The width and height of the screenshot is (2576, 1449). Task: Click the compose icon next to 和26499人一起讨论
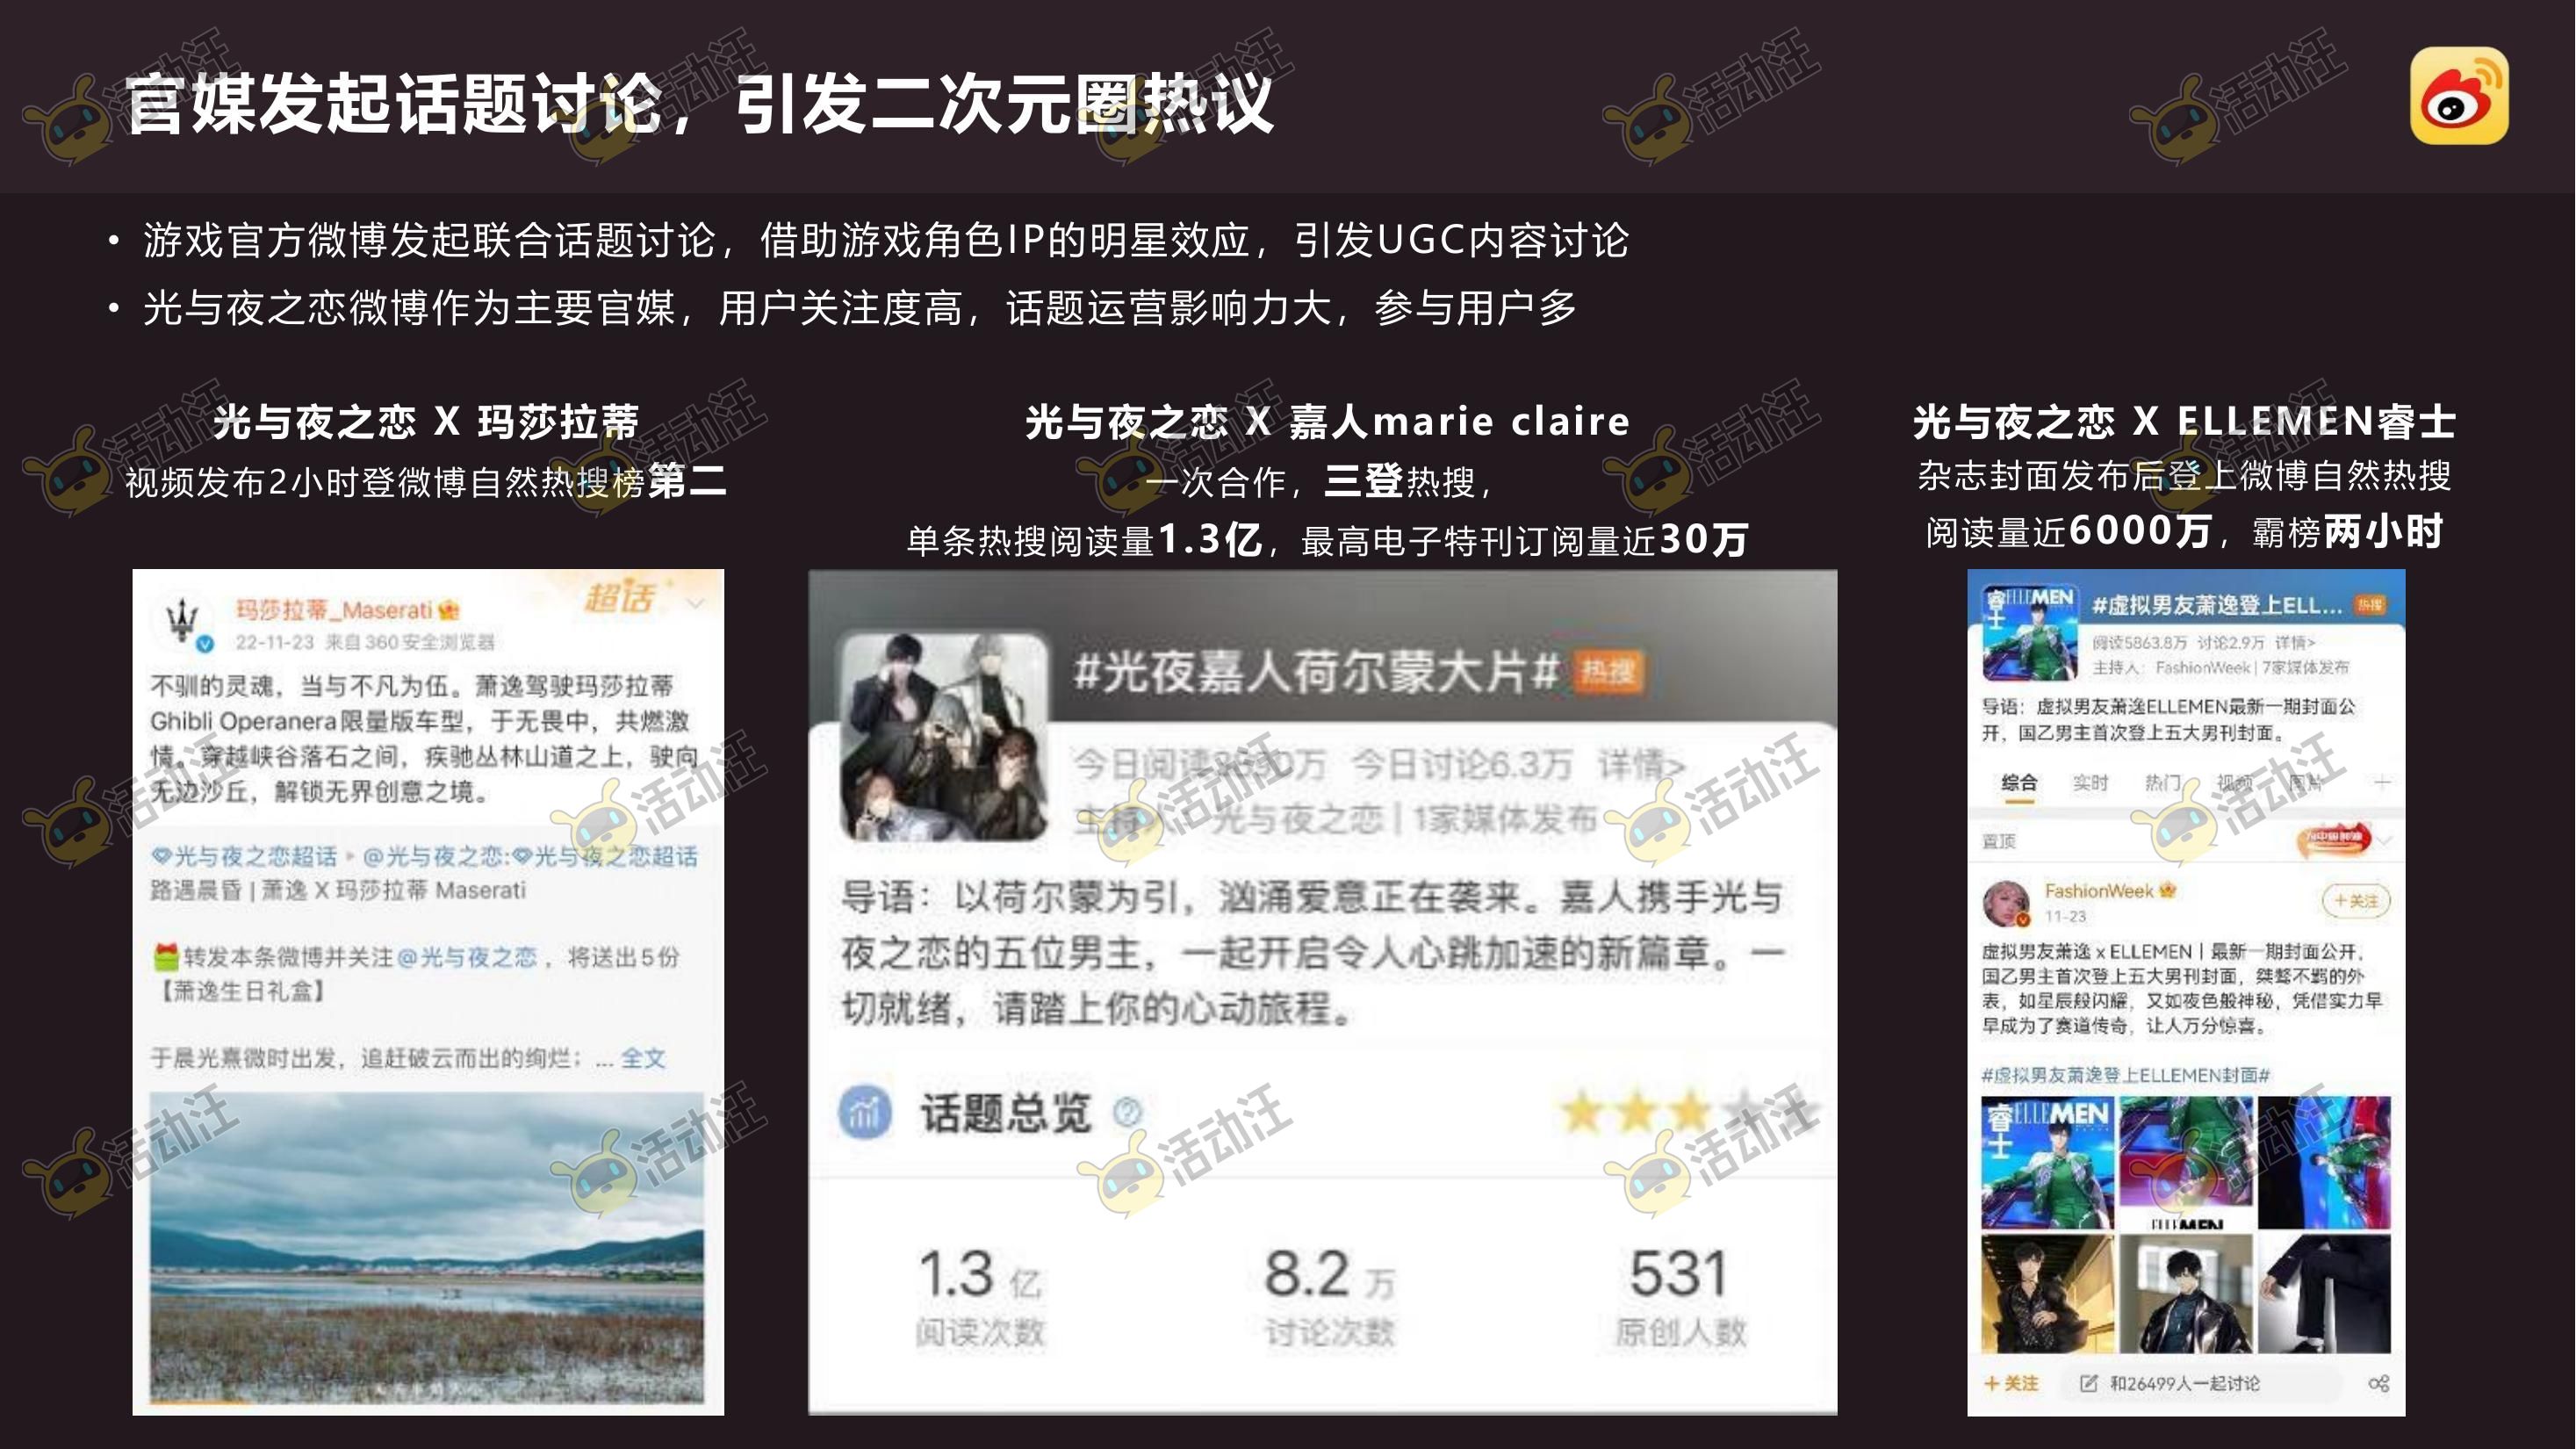(2088, 1383)
